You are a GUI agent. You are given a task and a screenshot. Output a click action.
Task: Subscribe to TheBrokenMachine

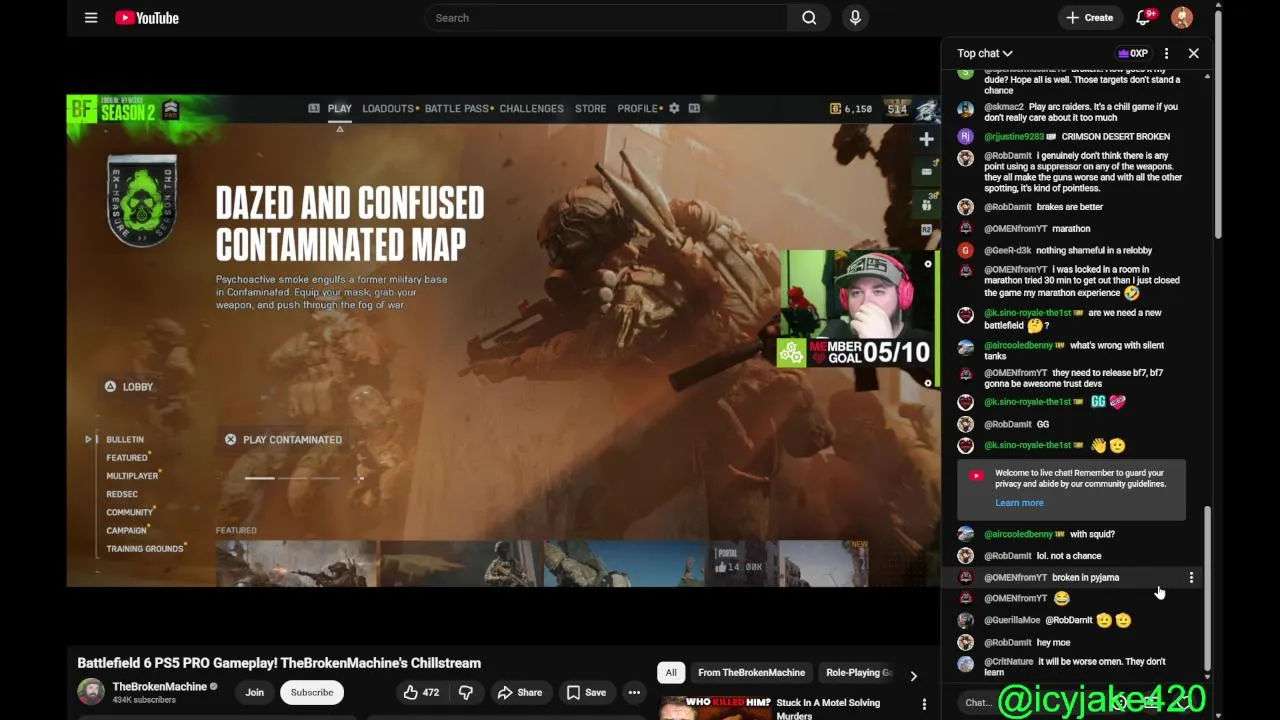(312, 692)
